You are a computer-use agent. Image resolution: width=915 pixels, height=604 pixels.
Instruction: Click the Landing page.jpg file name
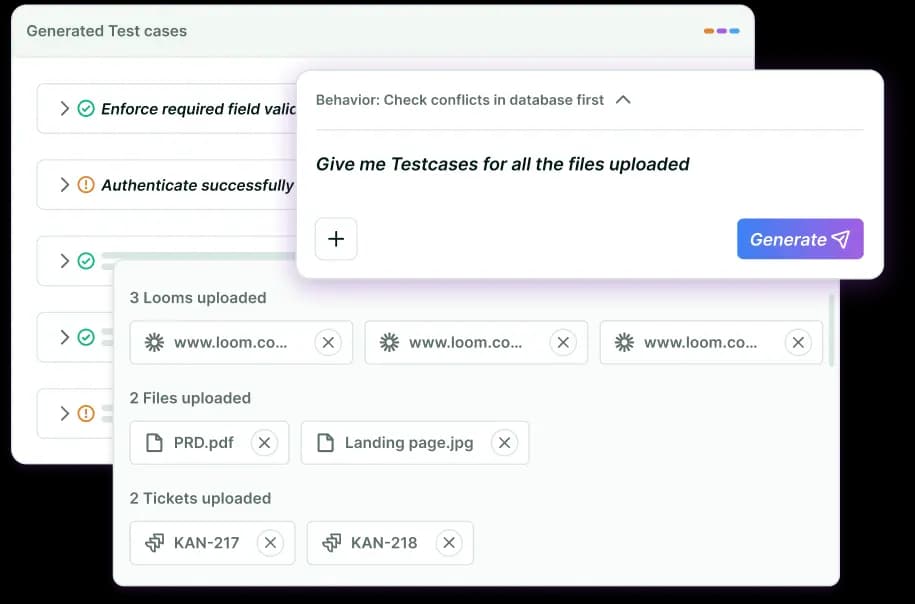click(x=409, y=443)
